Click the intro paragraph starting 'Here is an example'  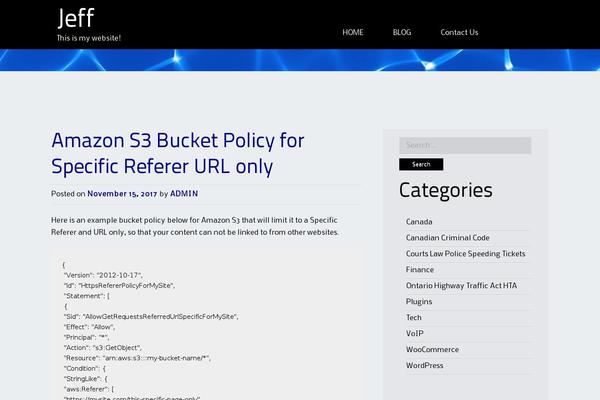(195, 226)
